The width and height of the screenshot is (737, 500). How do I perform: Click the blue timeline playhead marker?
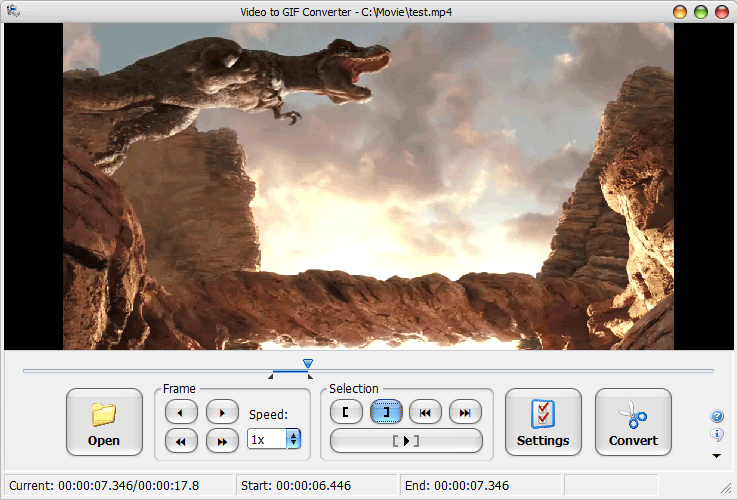point(308,364)
